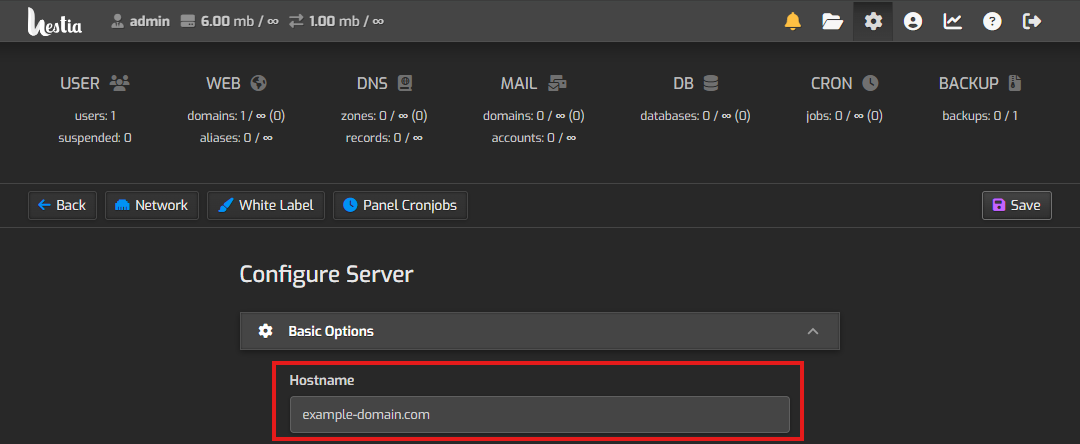Open the file manager folder icon

(832, 21)
